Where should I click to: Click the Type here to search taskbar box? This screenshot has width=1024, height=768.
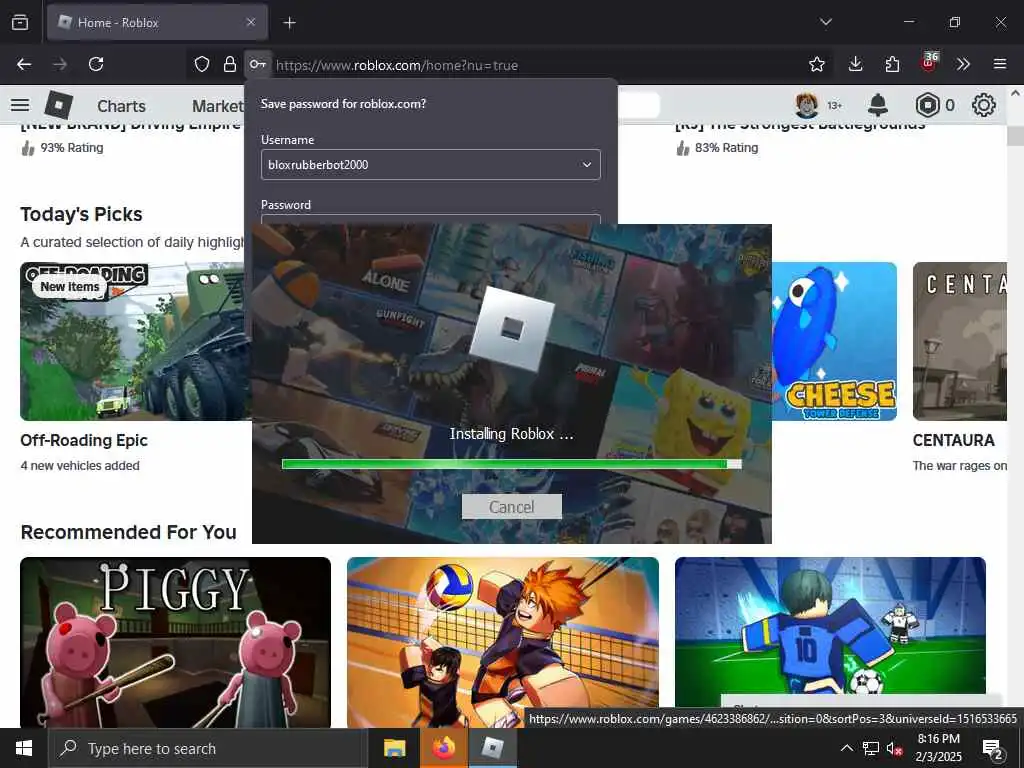click(208, 748)
